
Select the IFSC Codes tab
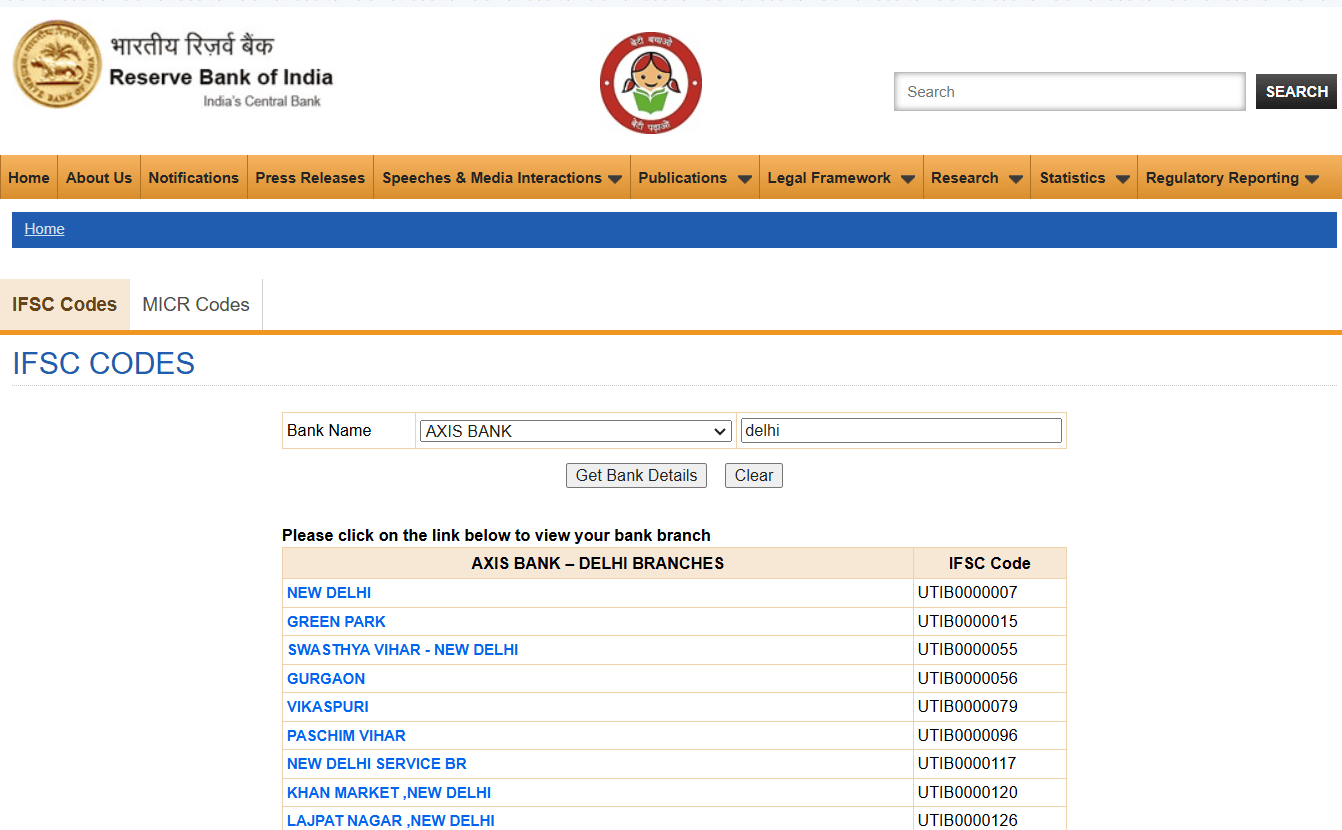(x=65, y=304)
